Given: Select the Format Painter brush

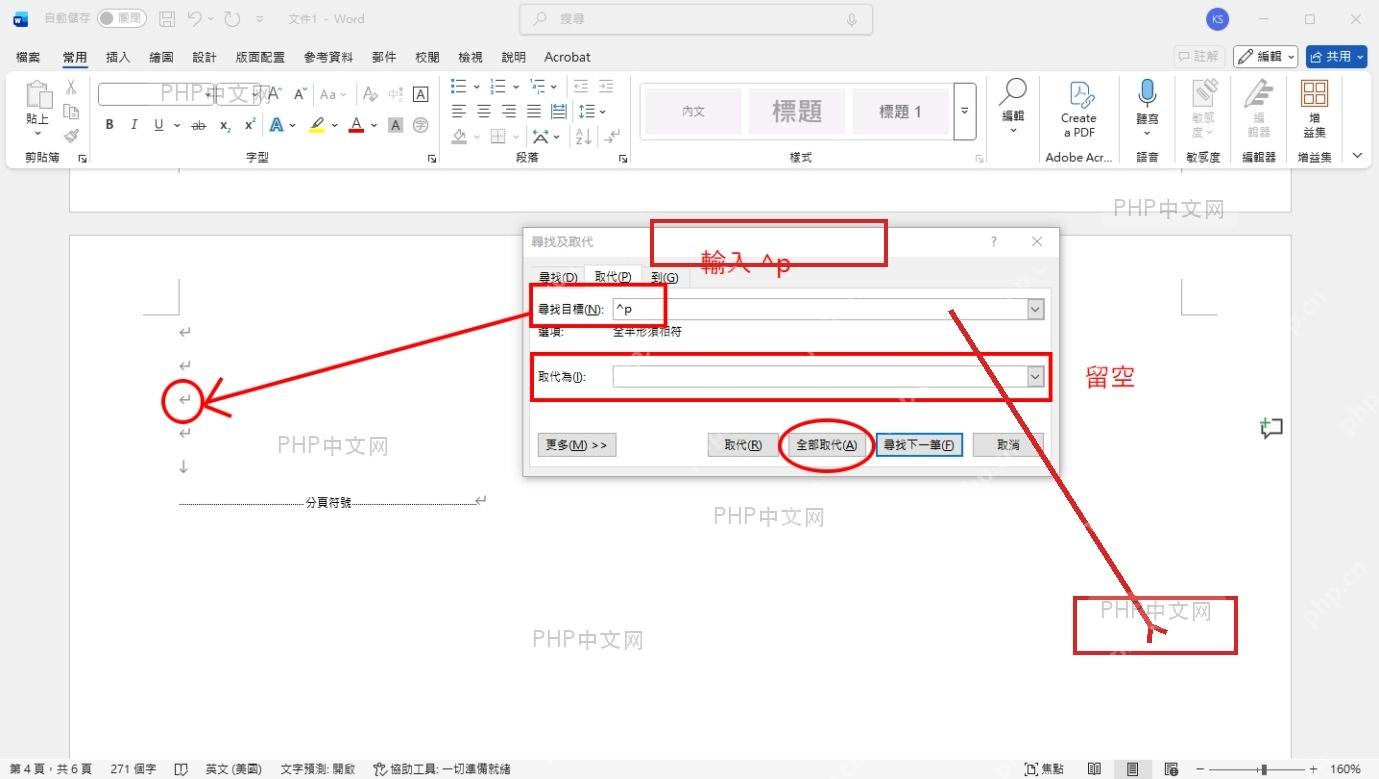Looking at the screenshot, I should point(71,135).
